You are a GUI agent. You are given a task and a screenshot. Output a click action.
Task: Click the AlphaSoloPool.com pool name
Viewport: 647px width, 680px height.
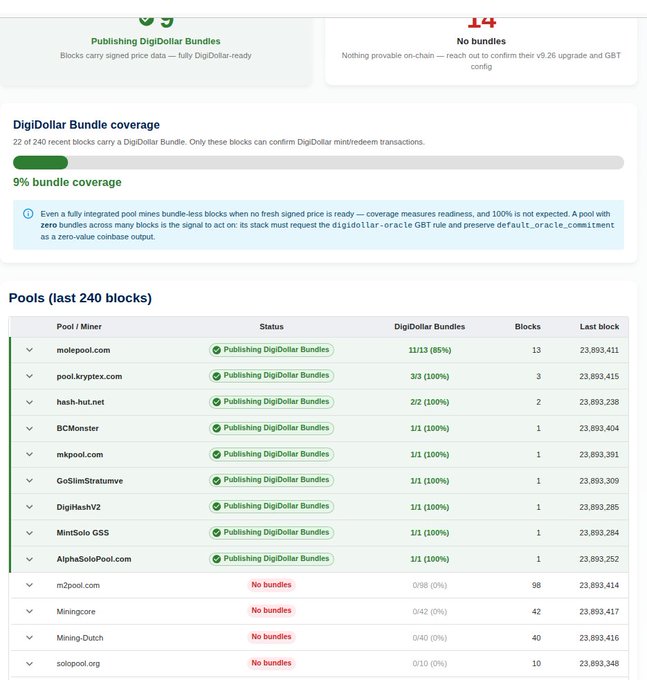(x=94, y=559)
